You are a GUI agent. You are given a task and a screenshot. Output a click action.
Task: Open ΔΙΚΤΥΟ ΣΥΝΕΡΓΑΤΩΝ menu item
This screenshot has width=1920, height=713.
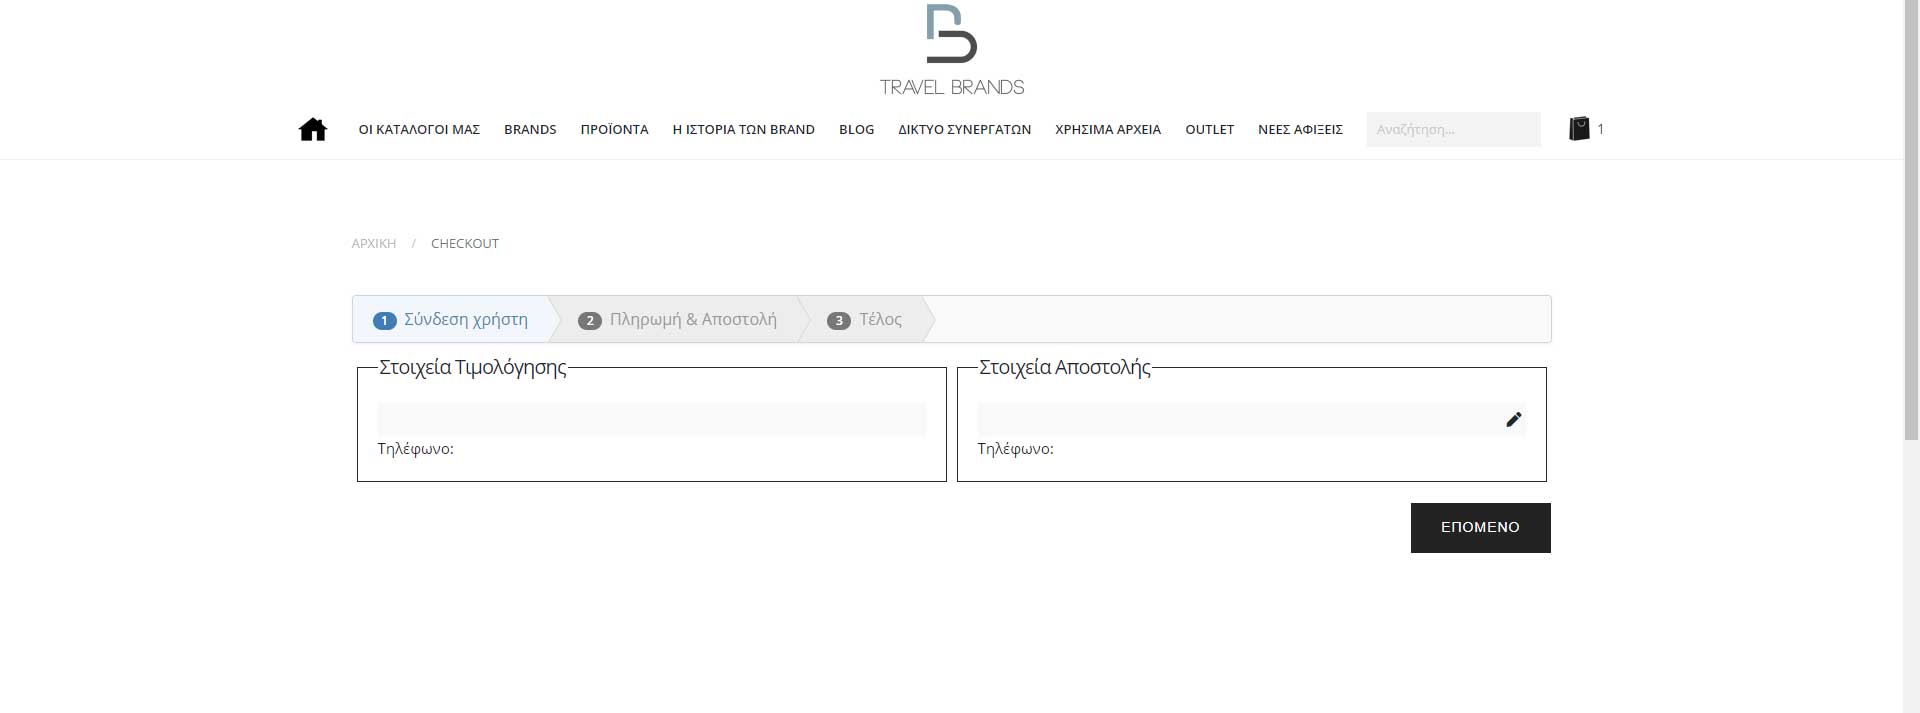point(964,129)
